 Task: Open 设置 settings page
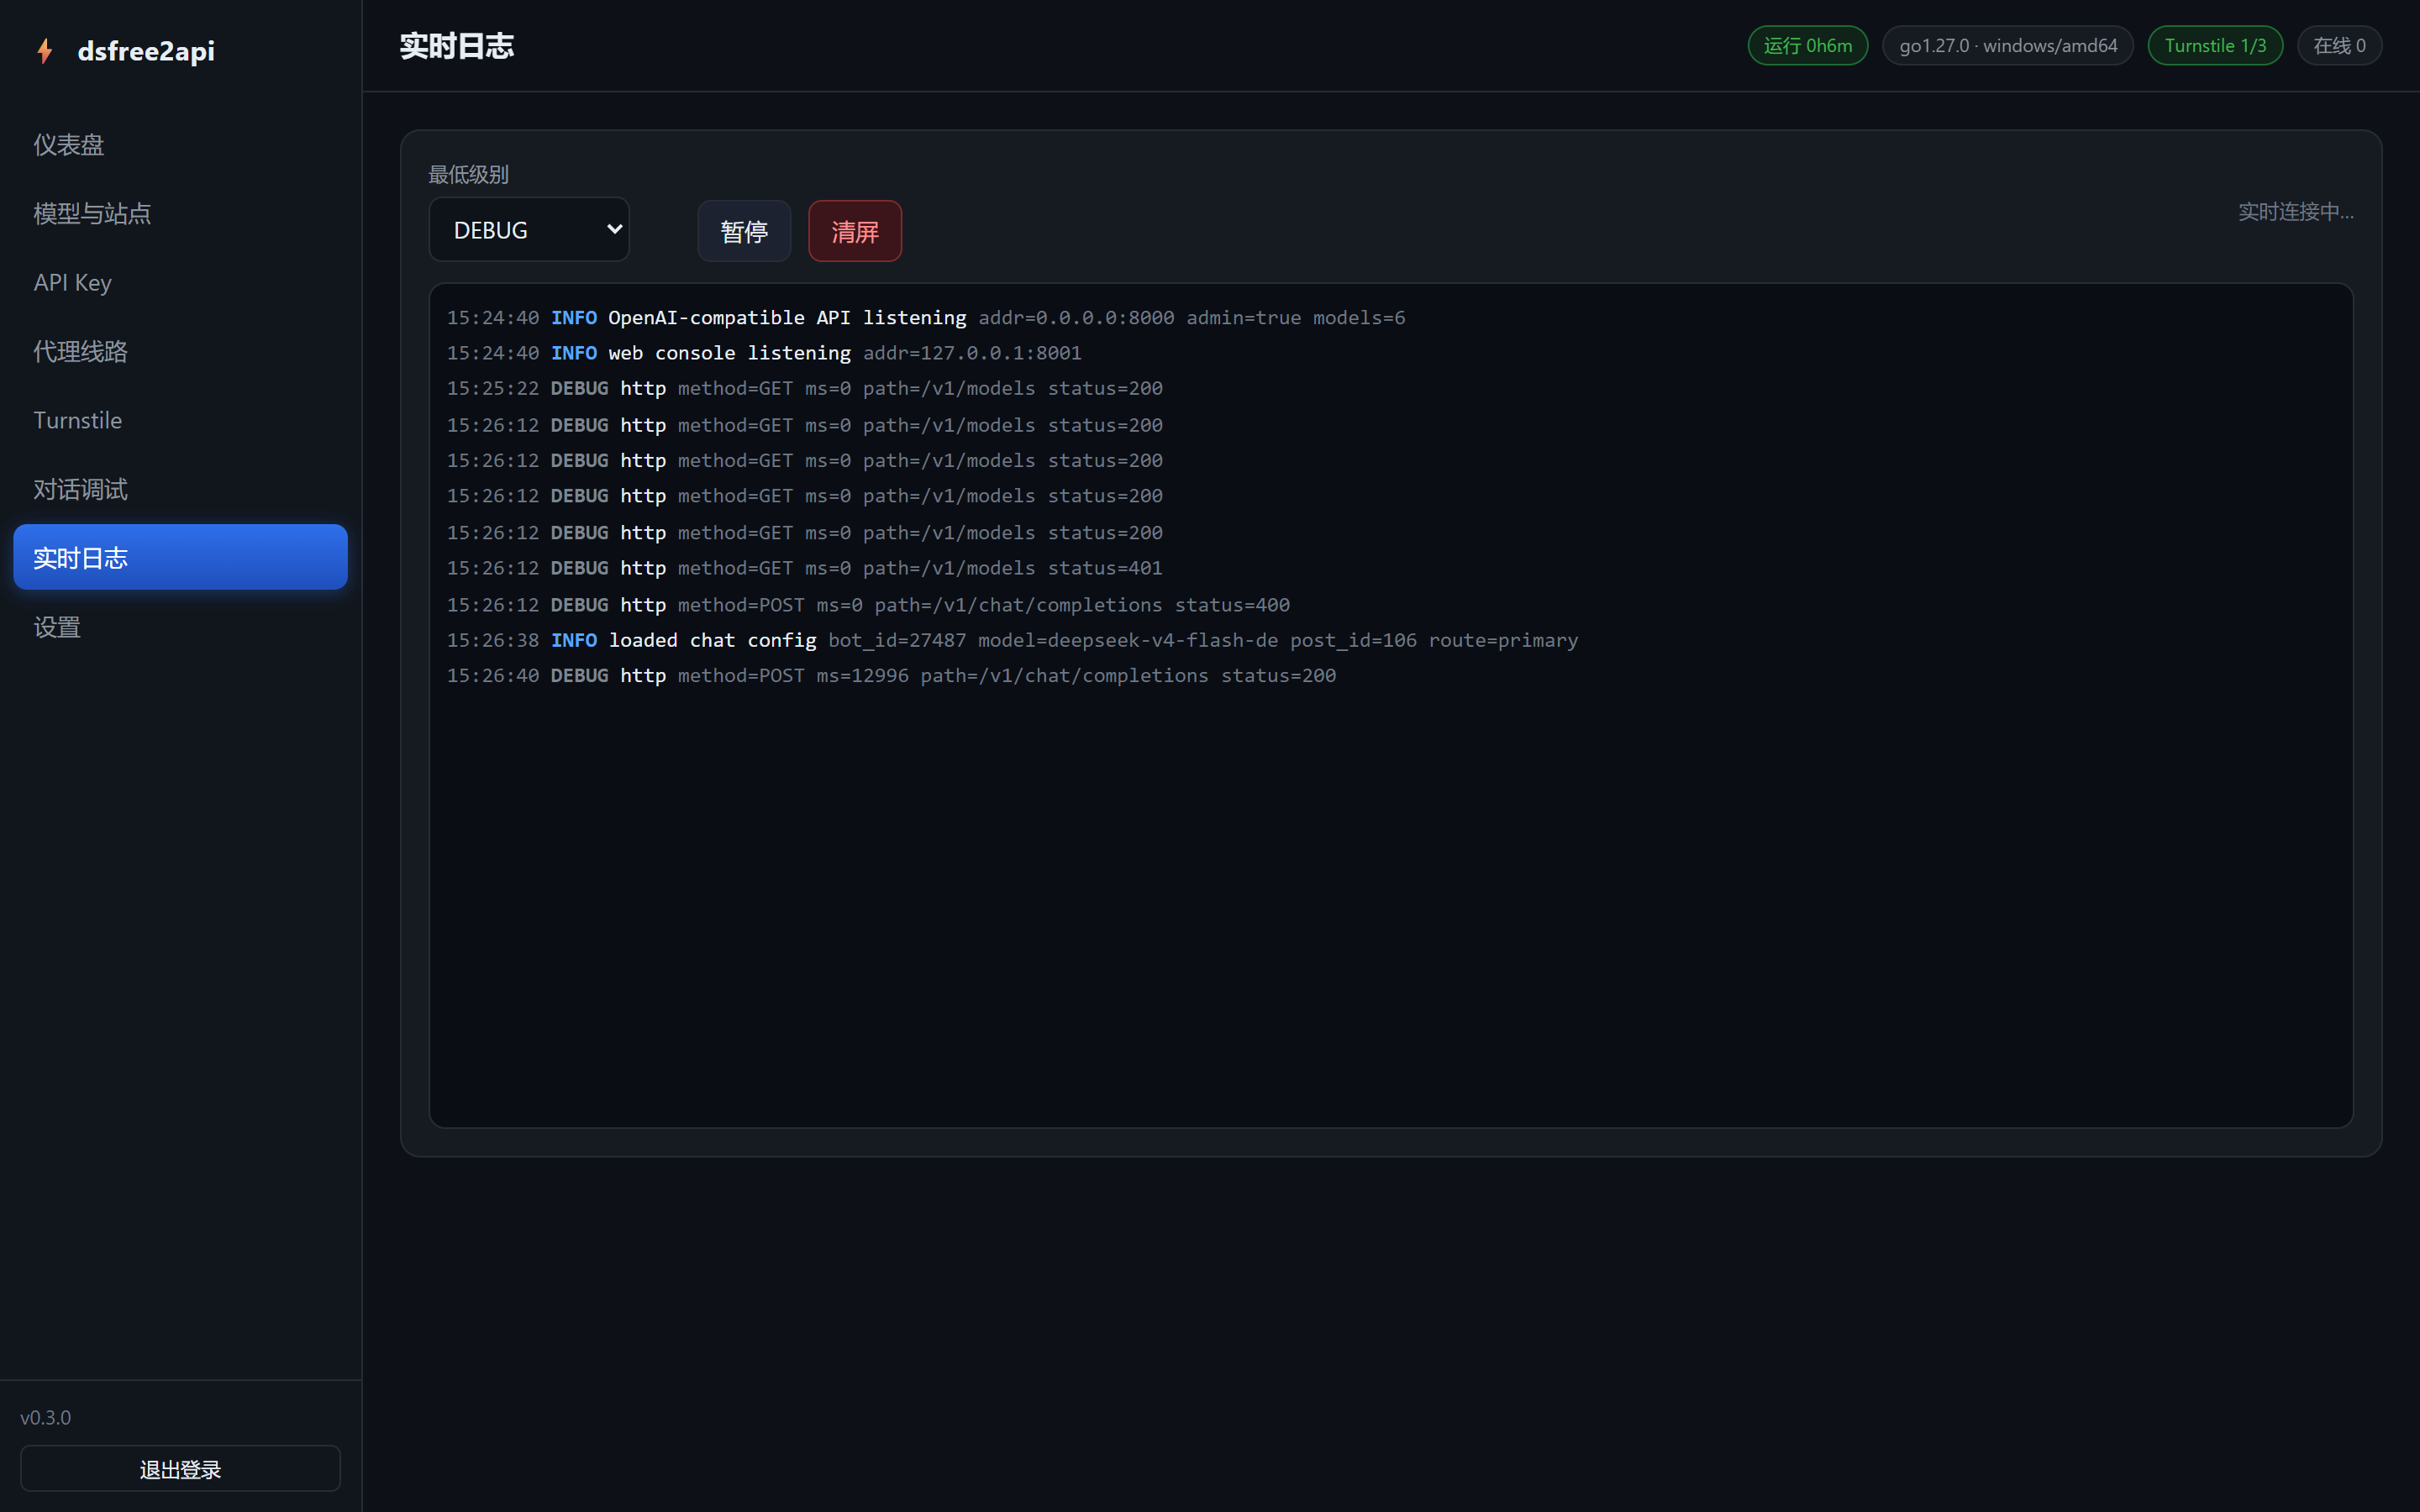pos(180,627)
